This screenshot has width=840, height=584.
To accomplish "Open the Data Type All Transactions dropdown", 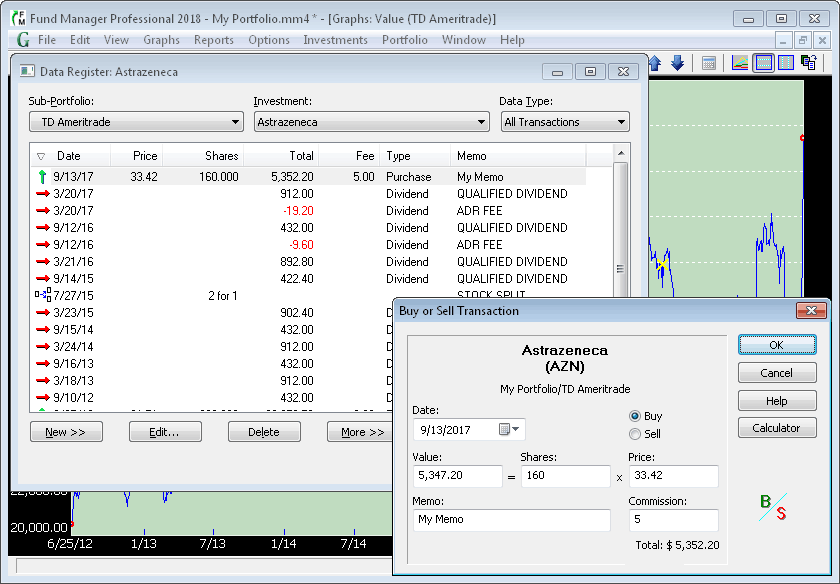I will tap(565, 122).
